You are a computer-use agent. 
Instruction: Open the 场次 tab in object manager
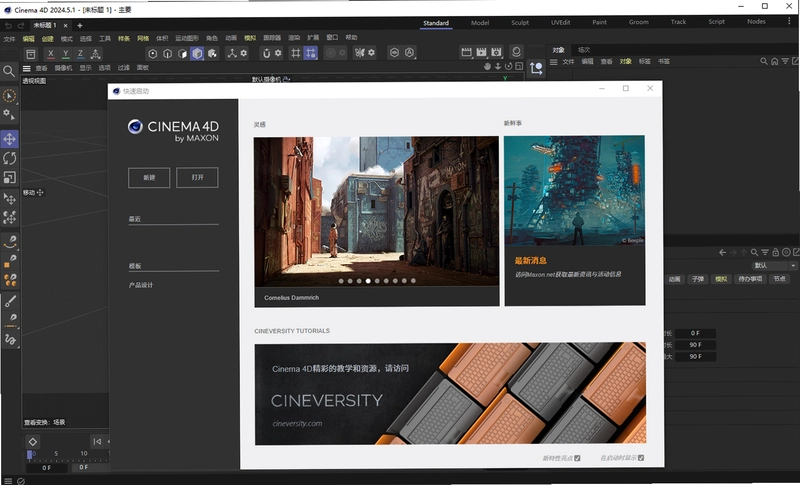pyautogui.click(x=584, y=50)
